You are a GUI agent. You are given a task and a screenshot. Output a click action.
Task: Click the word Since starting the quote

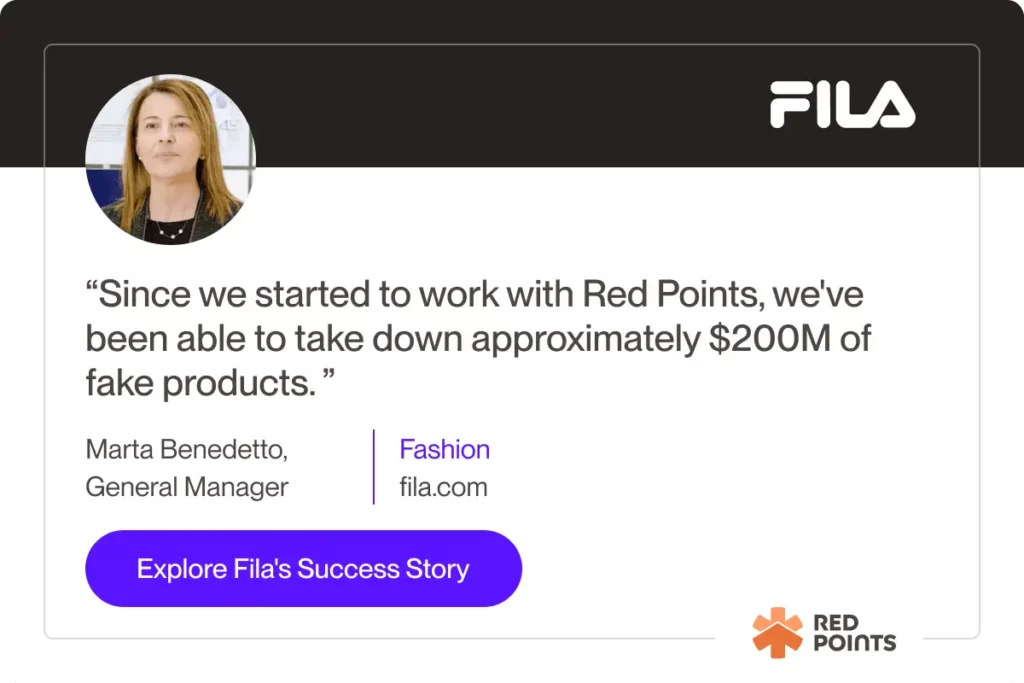[x=145, y=294]
